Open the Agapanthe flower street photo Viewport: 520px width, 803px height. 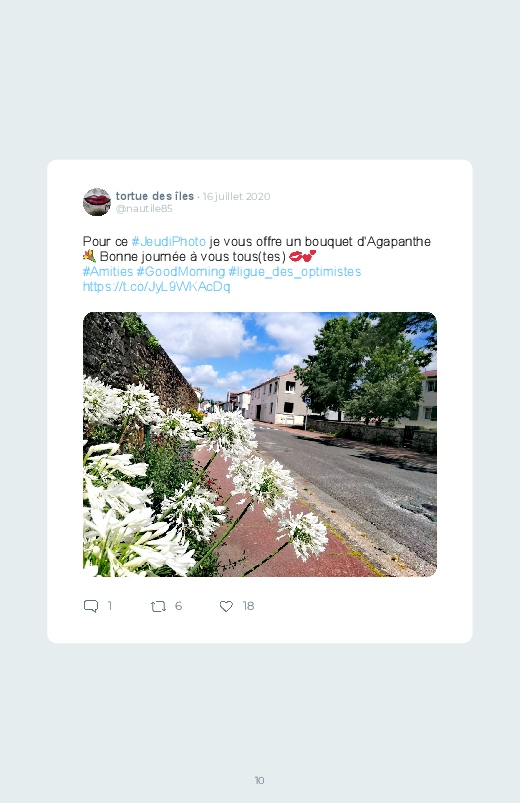coord(260,444)
